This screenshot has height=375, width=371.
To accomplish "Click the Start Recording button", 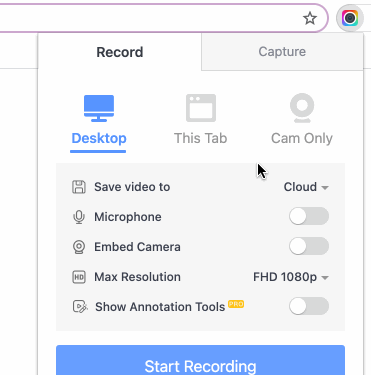I will click(x=200, y=360).
